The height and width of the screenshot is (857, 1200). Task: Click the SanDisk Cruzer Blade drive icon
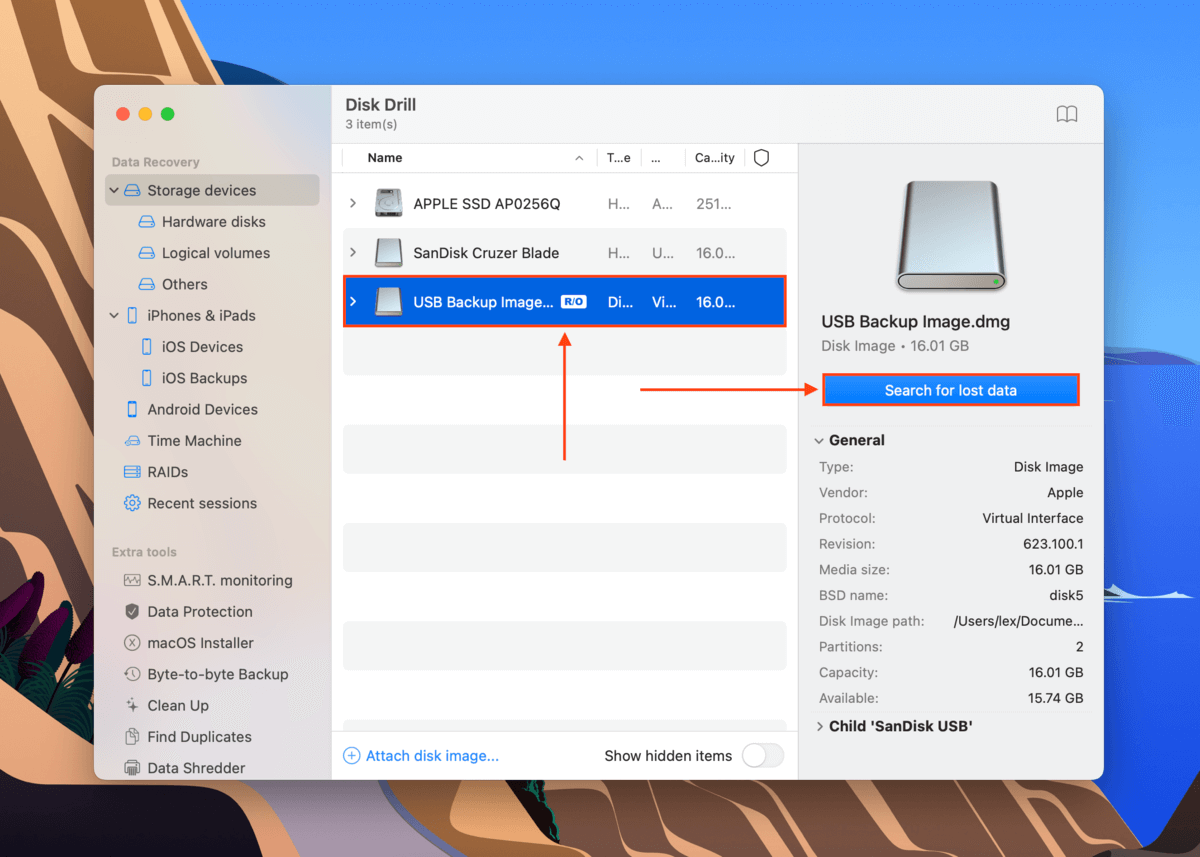(388, 253)
